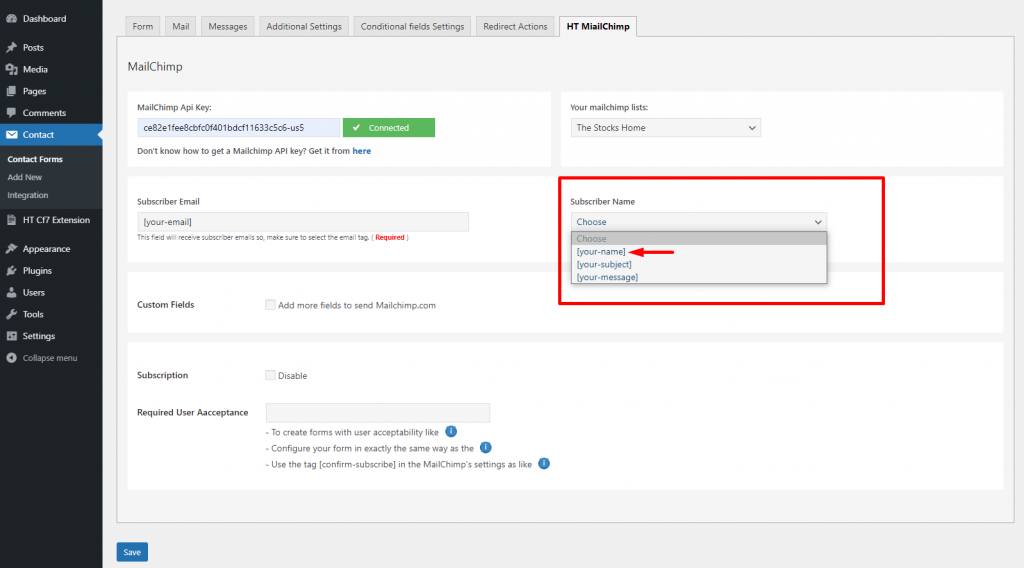Focus the Required User Acceptance text field
The image size is (1024, 568).
[377, 413]
